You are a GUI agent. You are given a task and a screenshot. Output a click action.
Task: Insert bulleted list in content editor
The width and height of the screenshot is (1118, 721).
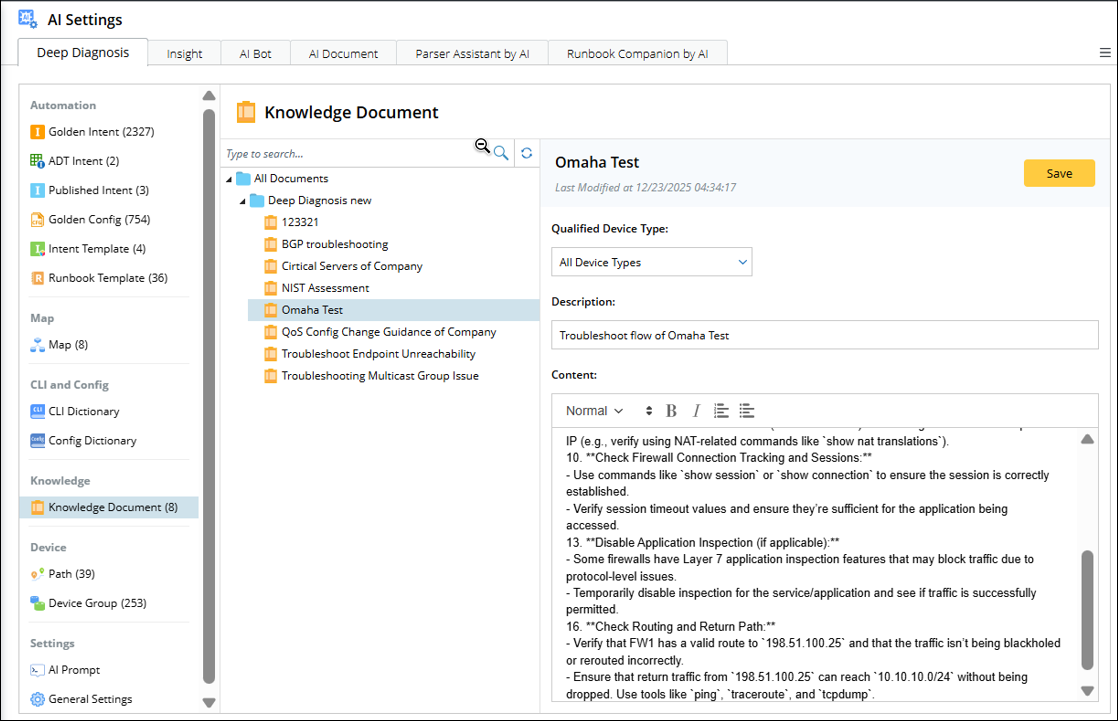point(746,411)
